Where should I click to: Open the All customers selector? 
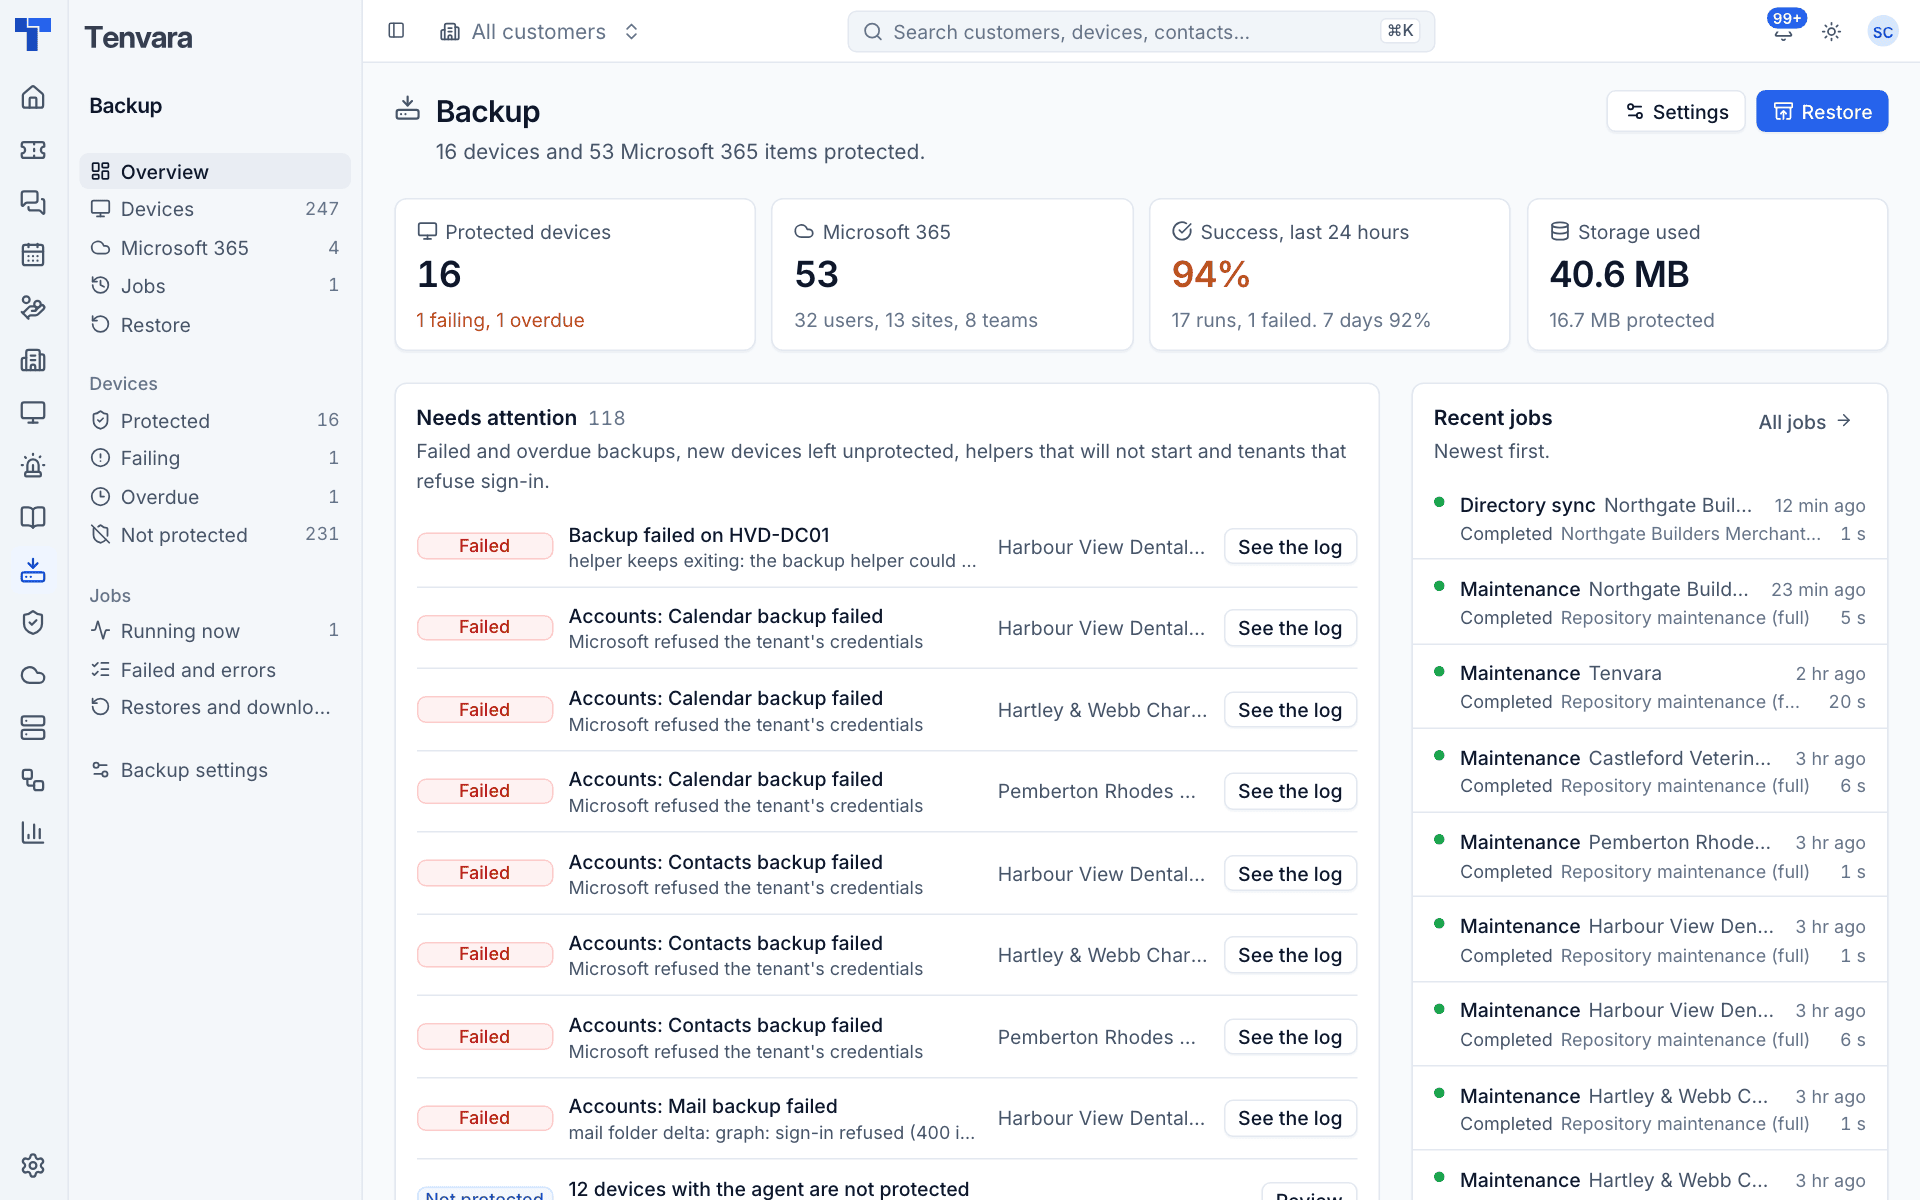click(x=540, y=32)
